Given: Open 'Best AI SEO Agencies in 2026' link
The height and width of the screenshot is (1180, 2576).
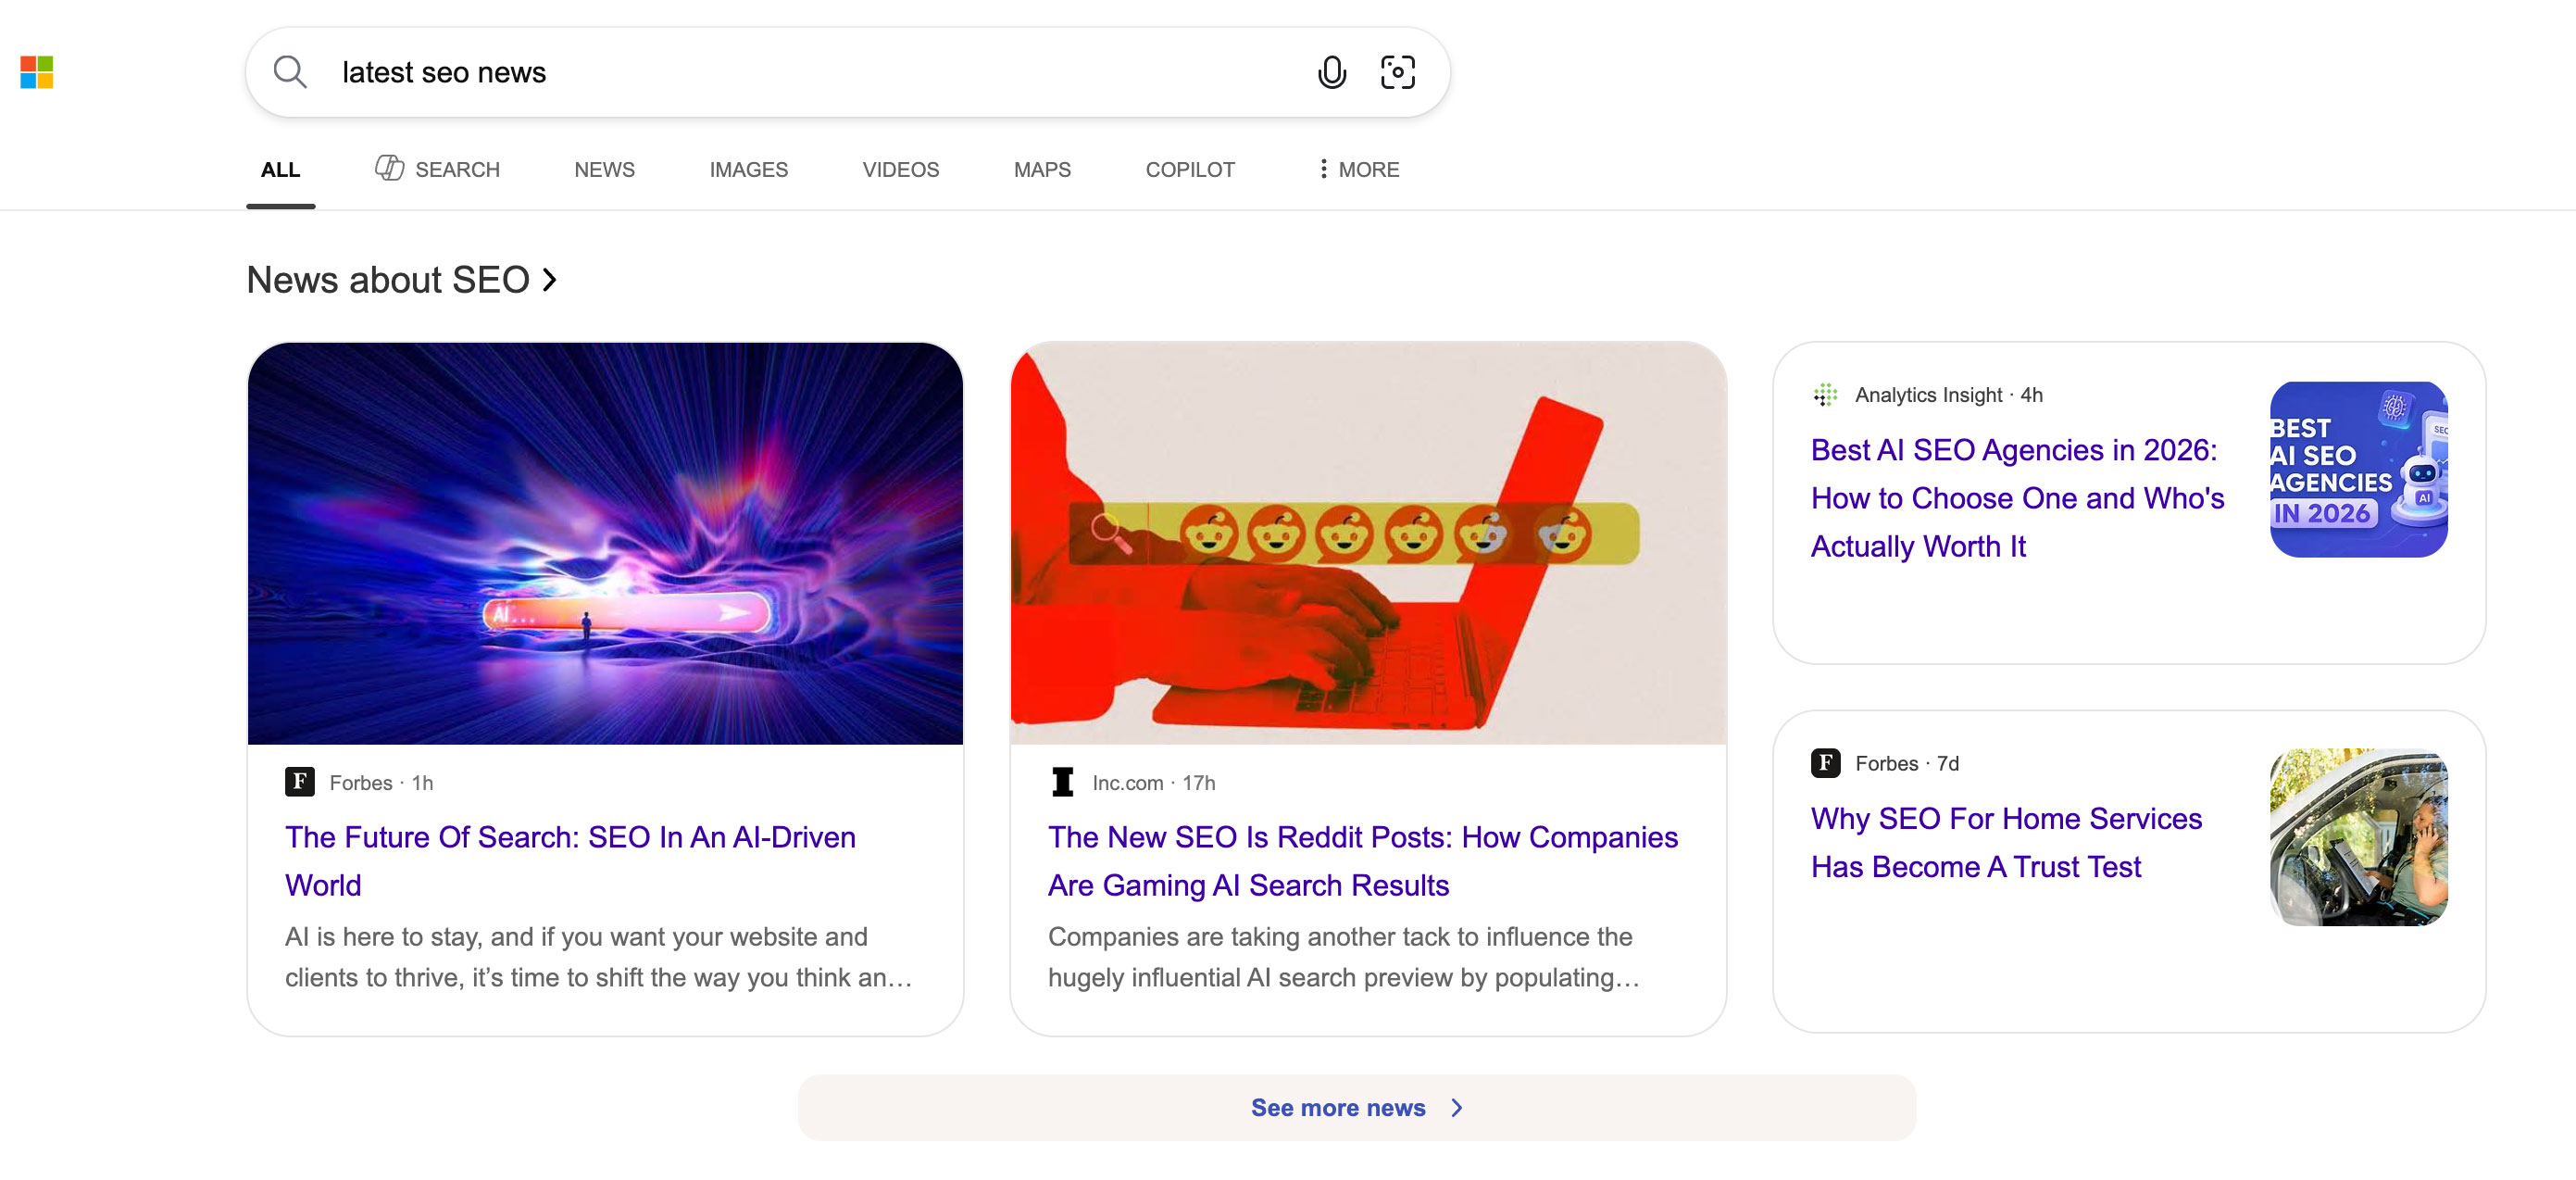Looking at the screenshot, I should (2017, 498).
